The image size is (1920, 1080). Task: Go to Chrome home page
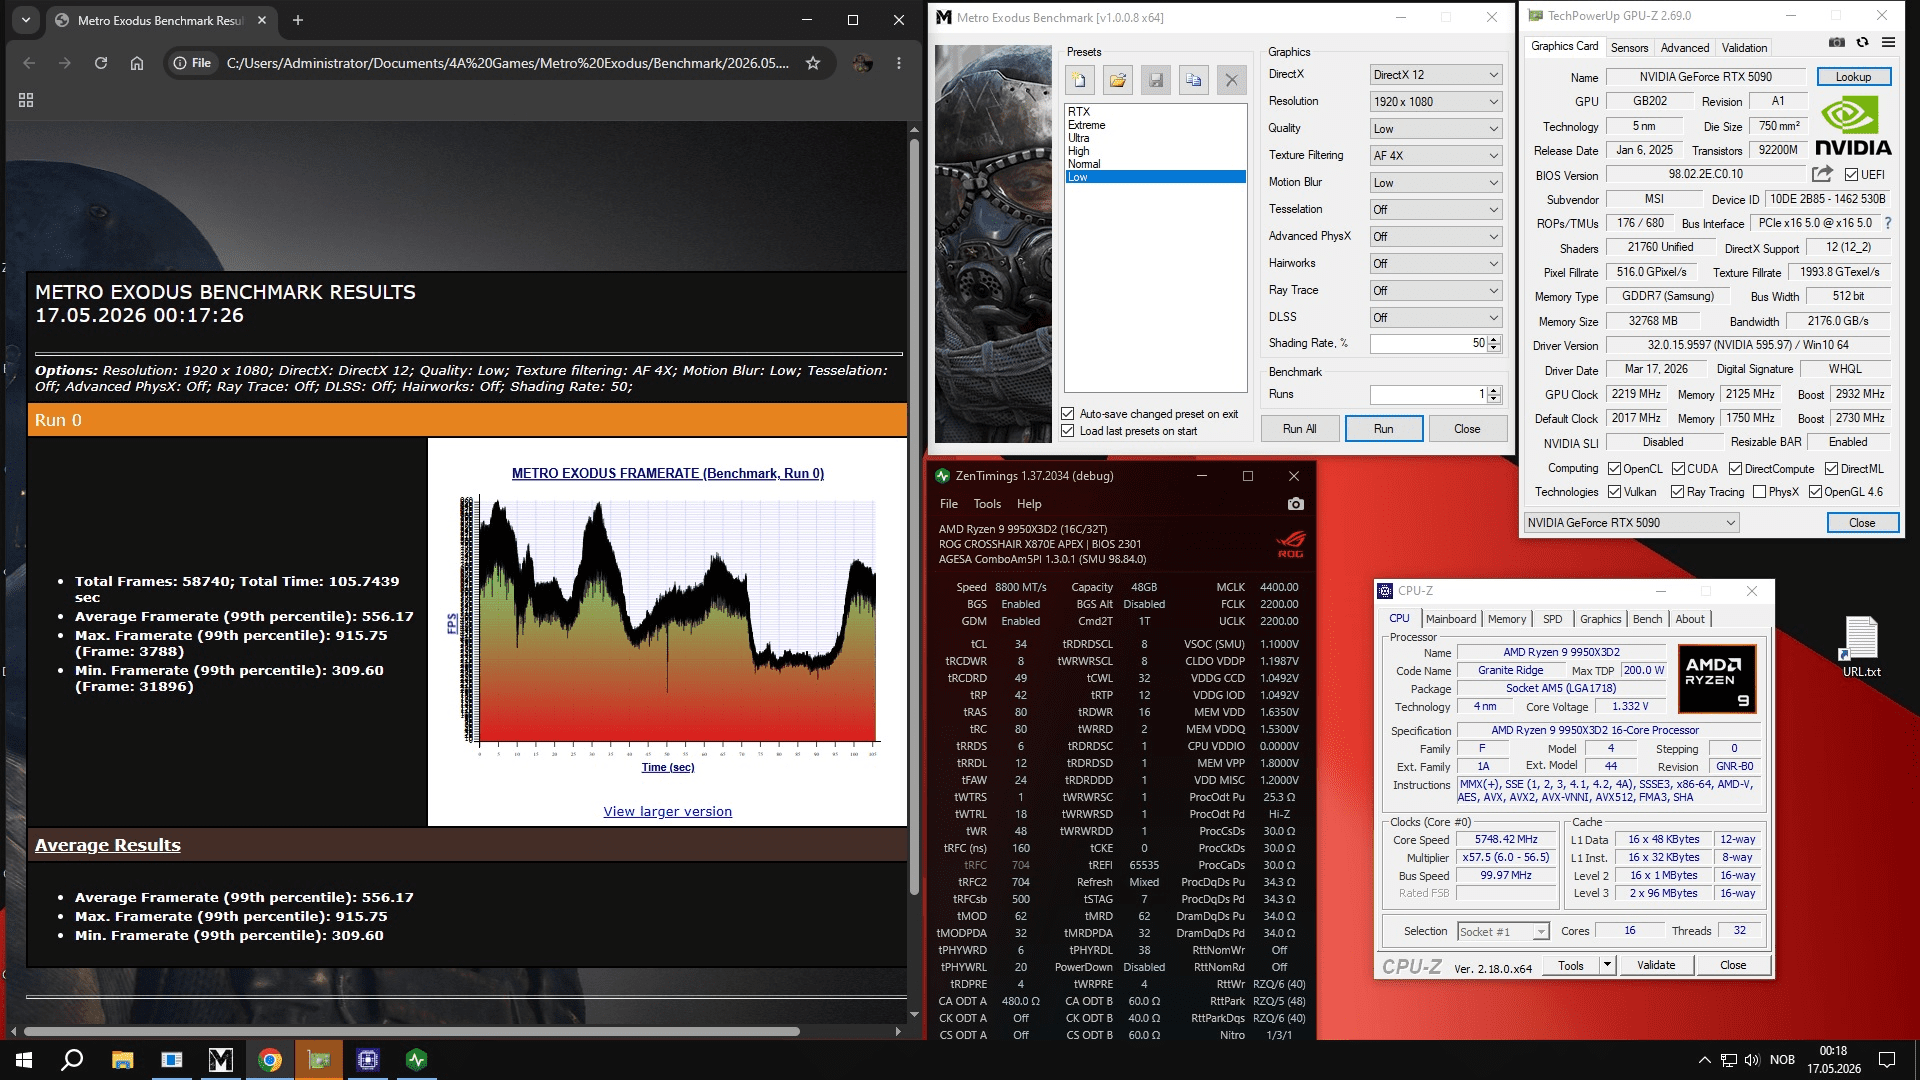click(137, 63)
